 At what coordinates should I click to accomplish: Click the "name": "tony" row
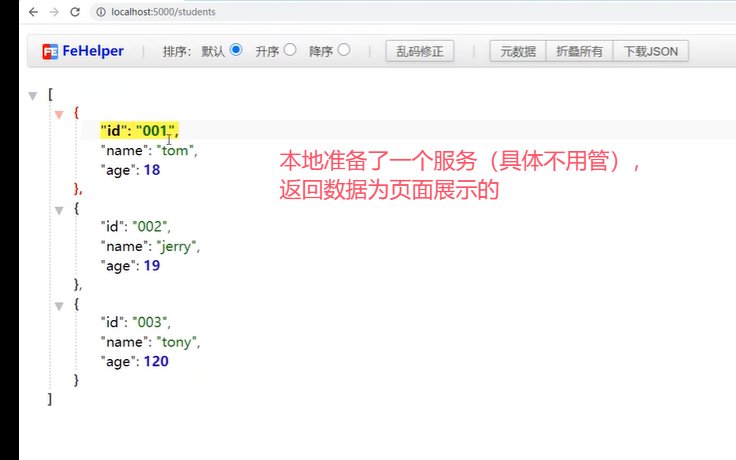coord(150,342)
